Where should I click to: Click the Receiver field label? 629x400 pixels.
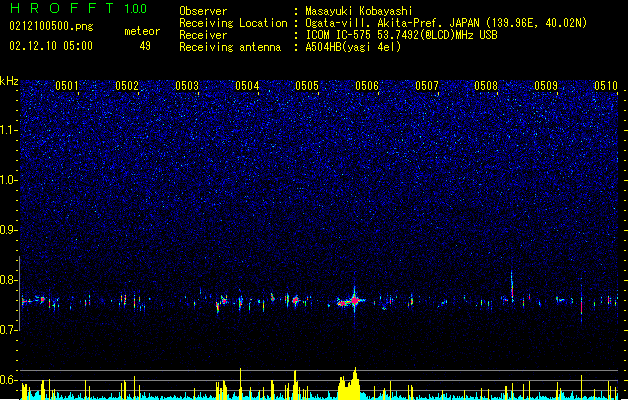(203, 35)
